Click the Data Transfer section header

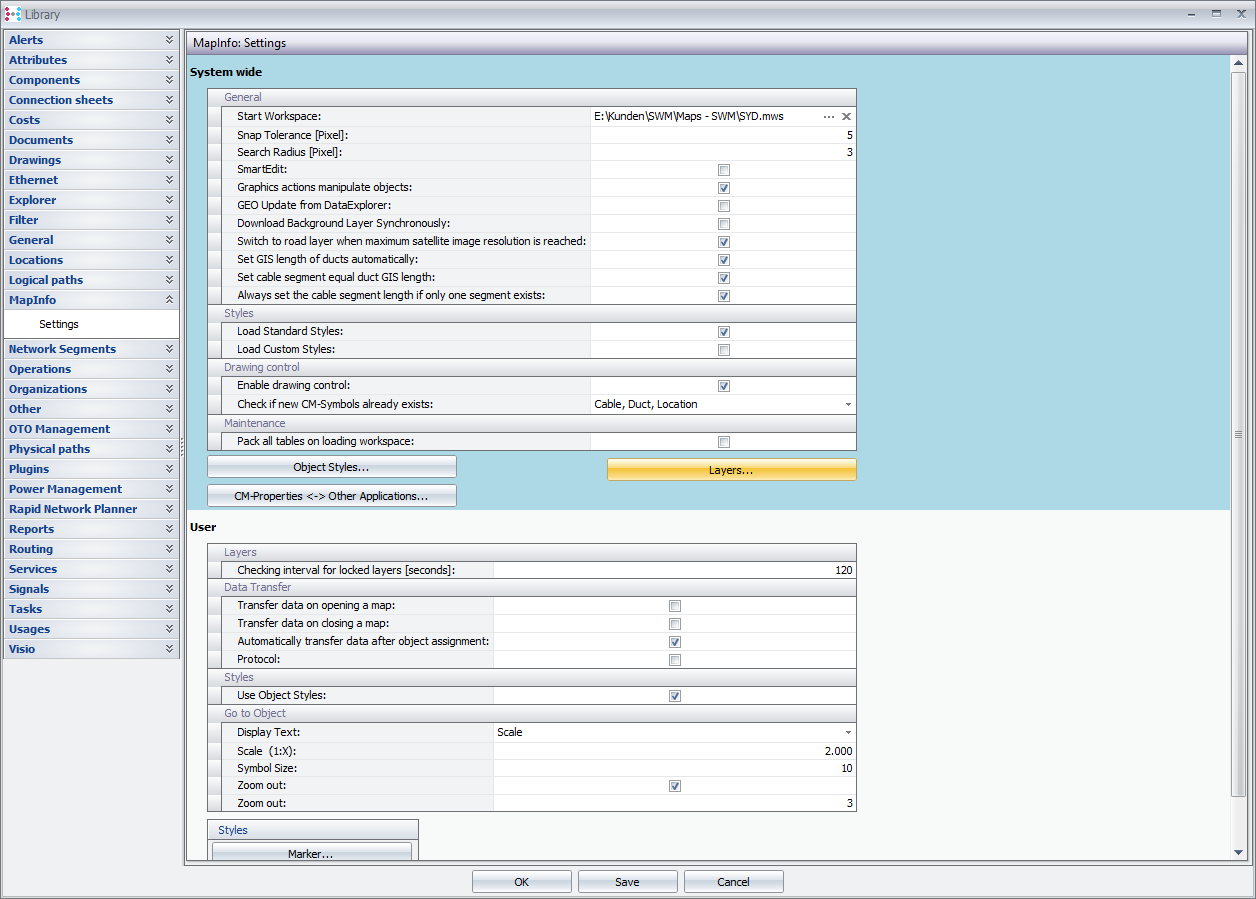tap(532, 588)
